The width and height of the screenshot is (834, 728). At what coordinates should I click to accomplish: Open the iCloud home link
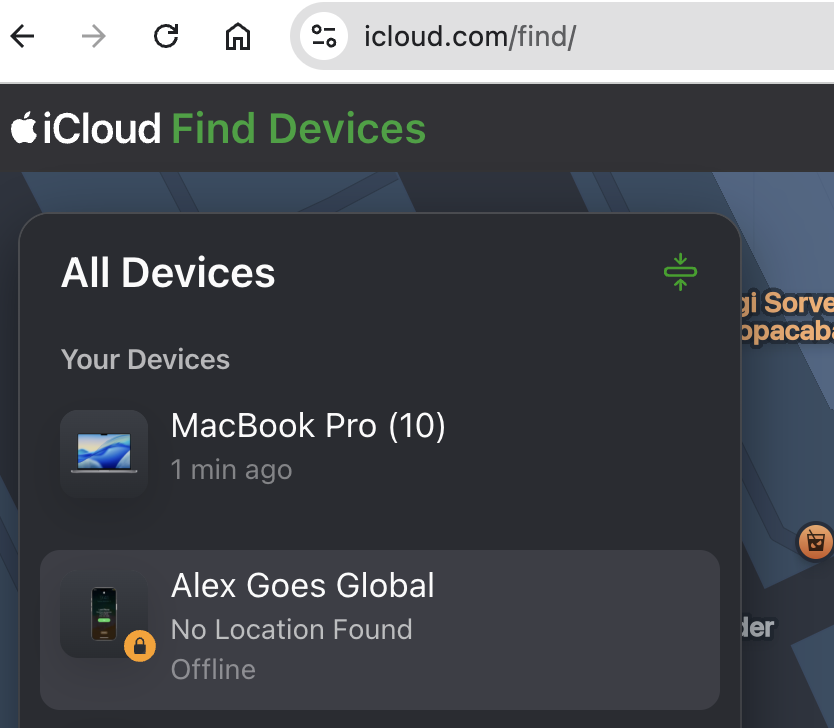click(101, 129)
